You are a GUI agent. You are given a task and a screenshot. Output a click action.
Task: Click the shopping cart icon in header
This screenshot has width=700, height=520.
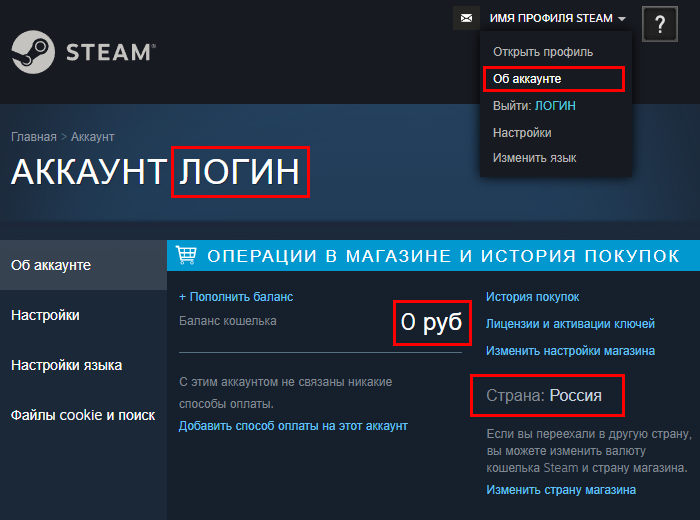(x=186, y=256)
